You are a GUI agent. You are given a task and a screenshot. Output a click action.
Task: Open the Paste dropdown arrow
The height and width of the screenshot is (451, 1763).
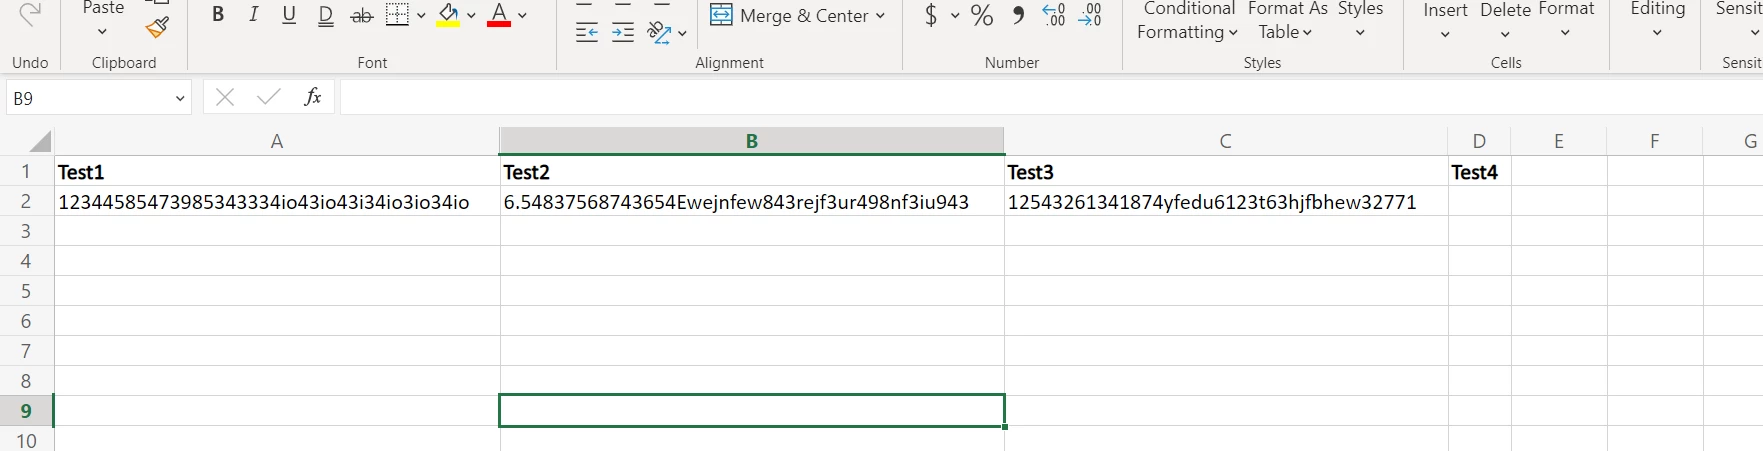[102, 32]
